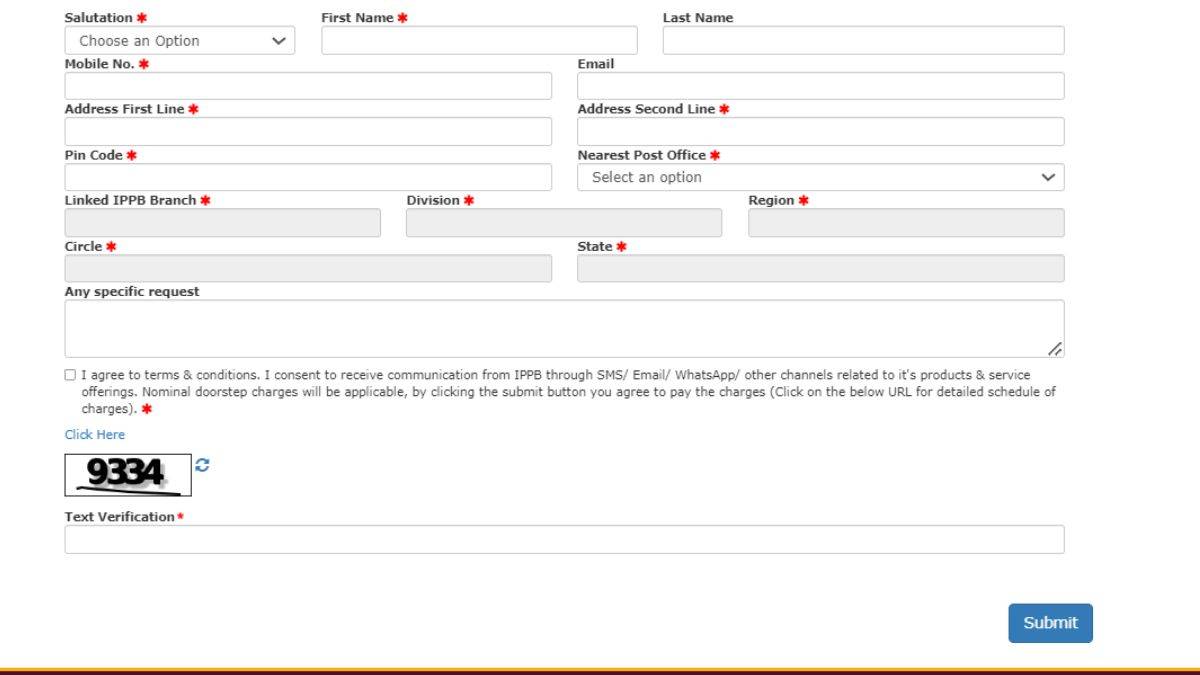Select the Division field
The width and height of the screenshot is (1200, 675).
tap(563, 223)
